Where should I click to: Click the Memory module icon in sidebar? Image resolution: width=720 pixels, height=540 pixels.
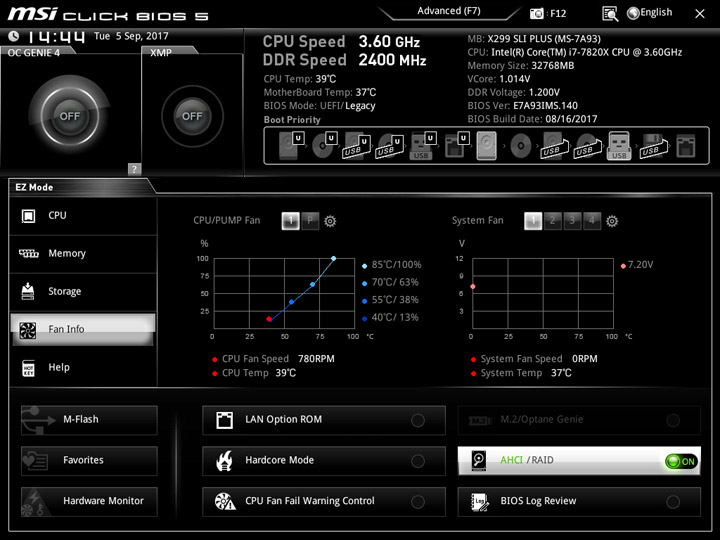click(28, 253)
